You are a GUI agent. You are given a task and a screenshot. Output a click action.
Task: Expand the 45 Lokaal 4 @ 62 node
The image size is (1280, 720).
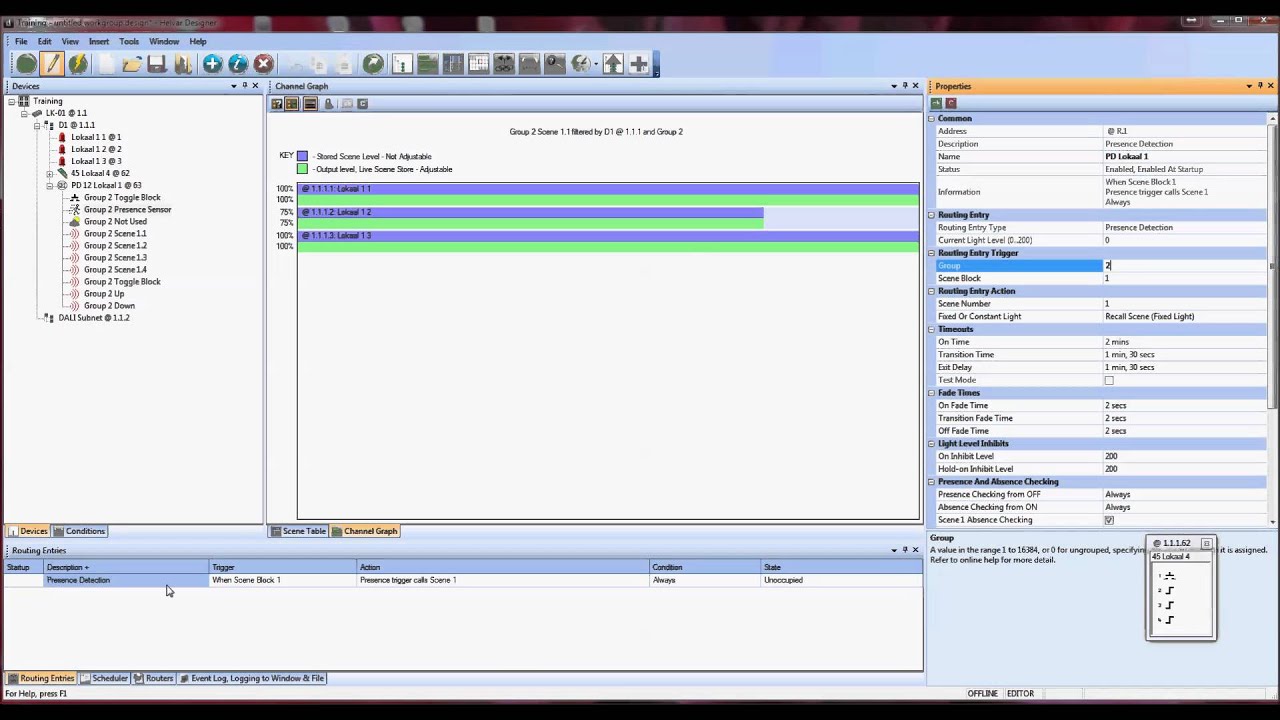50,173
